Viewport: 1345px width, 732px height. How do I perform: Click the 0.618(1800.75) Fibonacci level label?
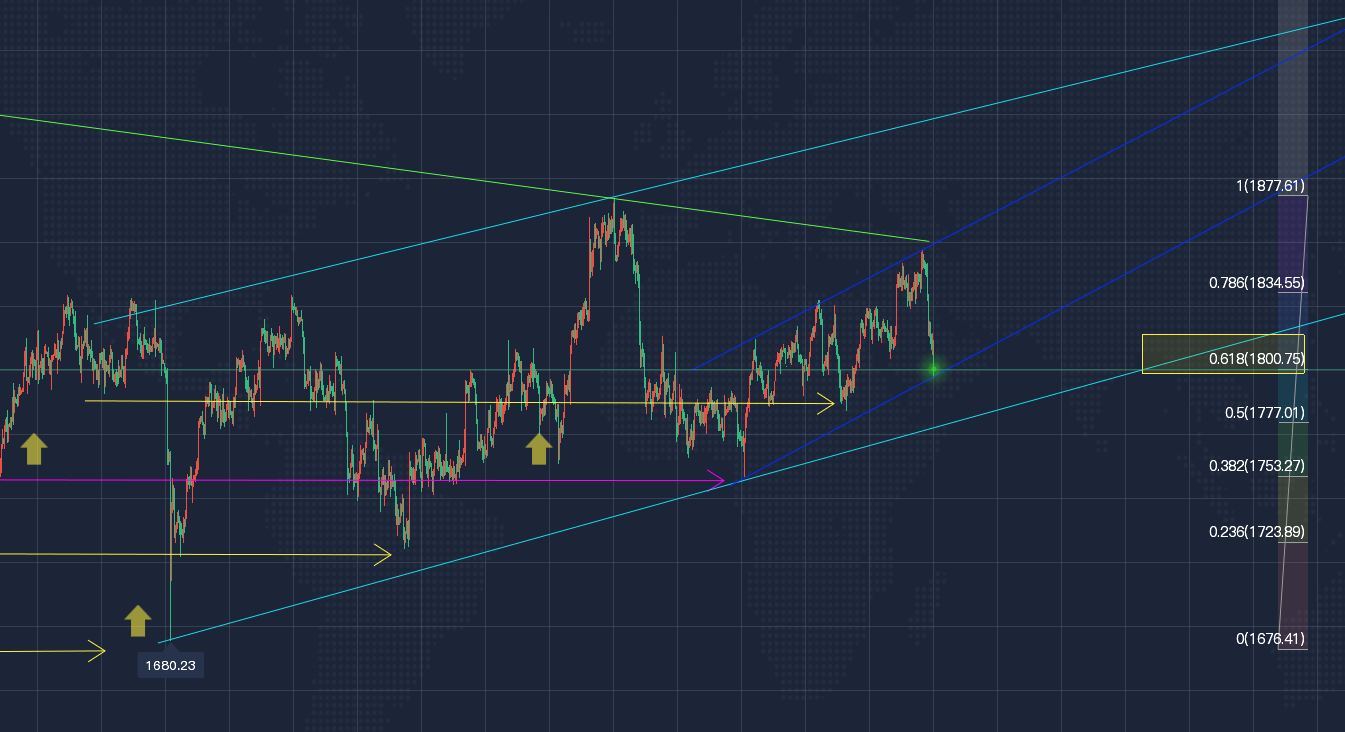pos(1257,358)
